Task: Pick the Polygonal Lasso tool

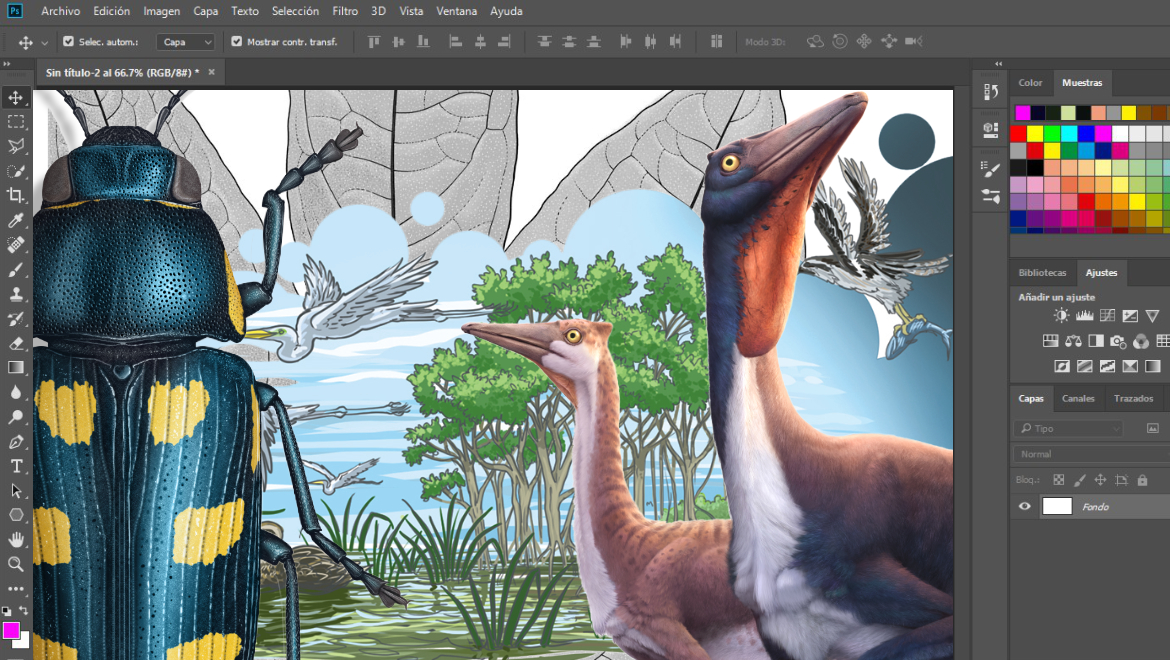Action: click(16, 146)
